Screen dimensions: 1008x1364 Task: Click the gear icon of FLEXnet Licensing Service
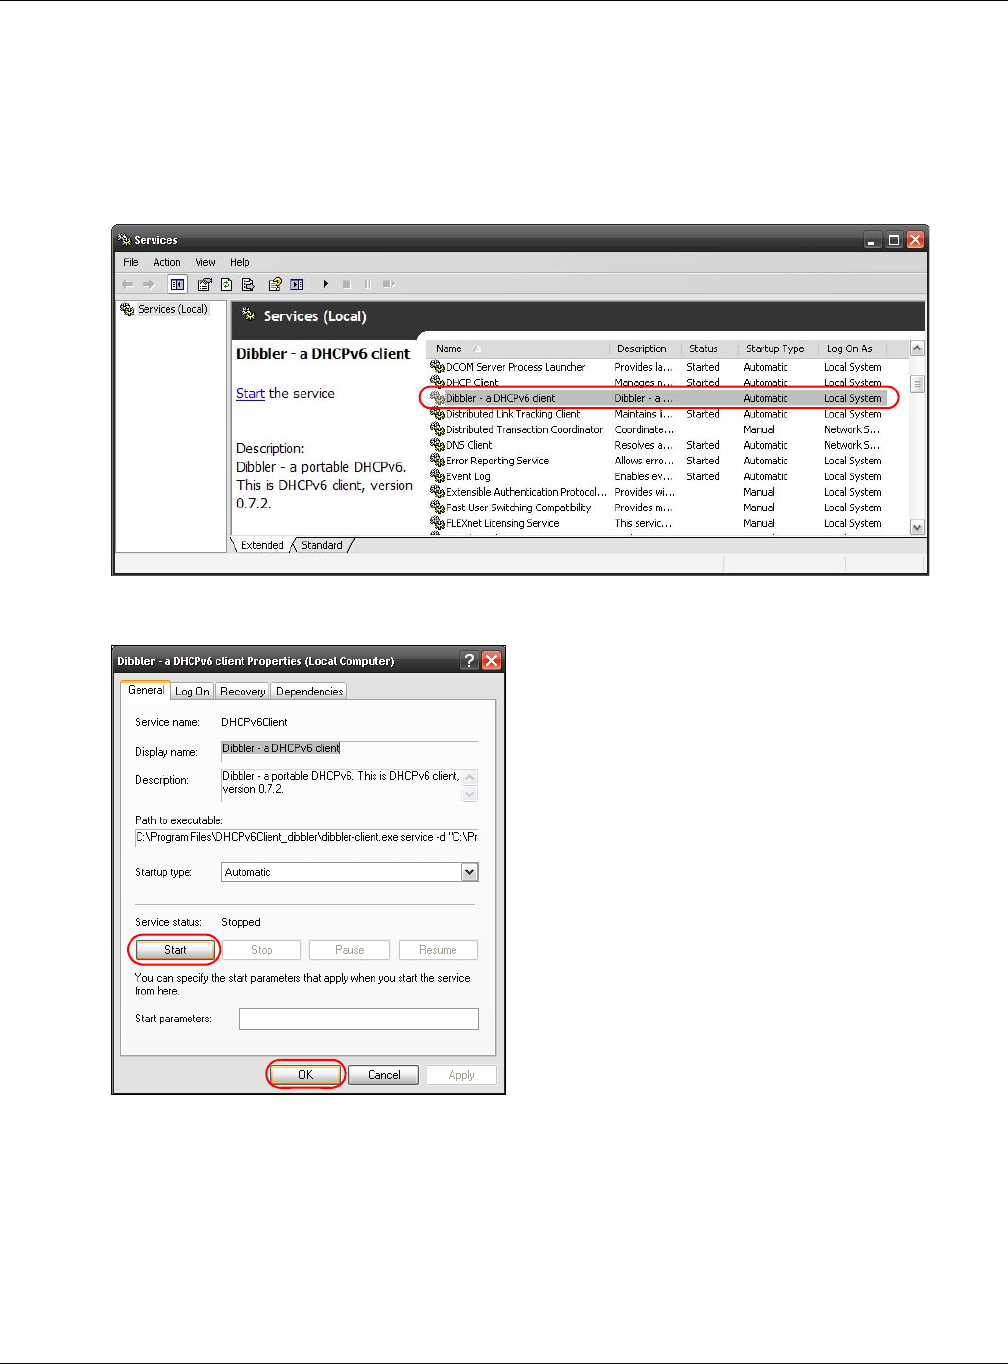[437, 523]
